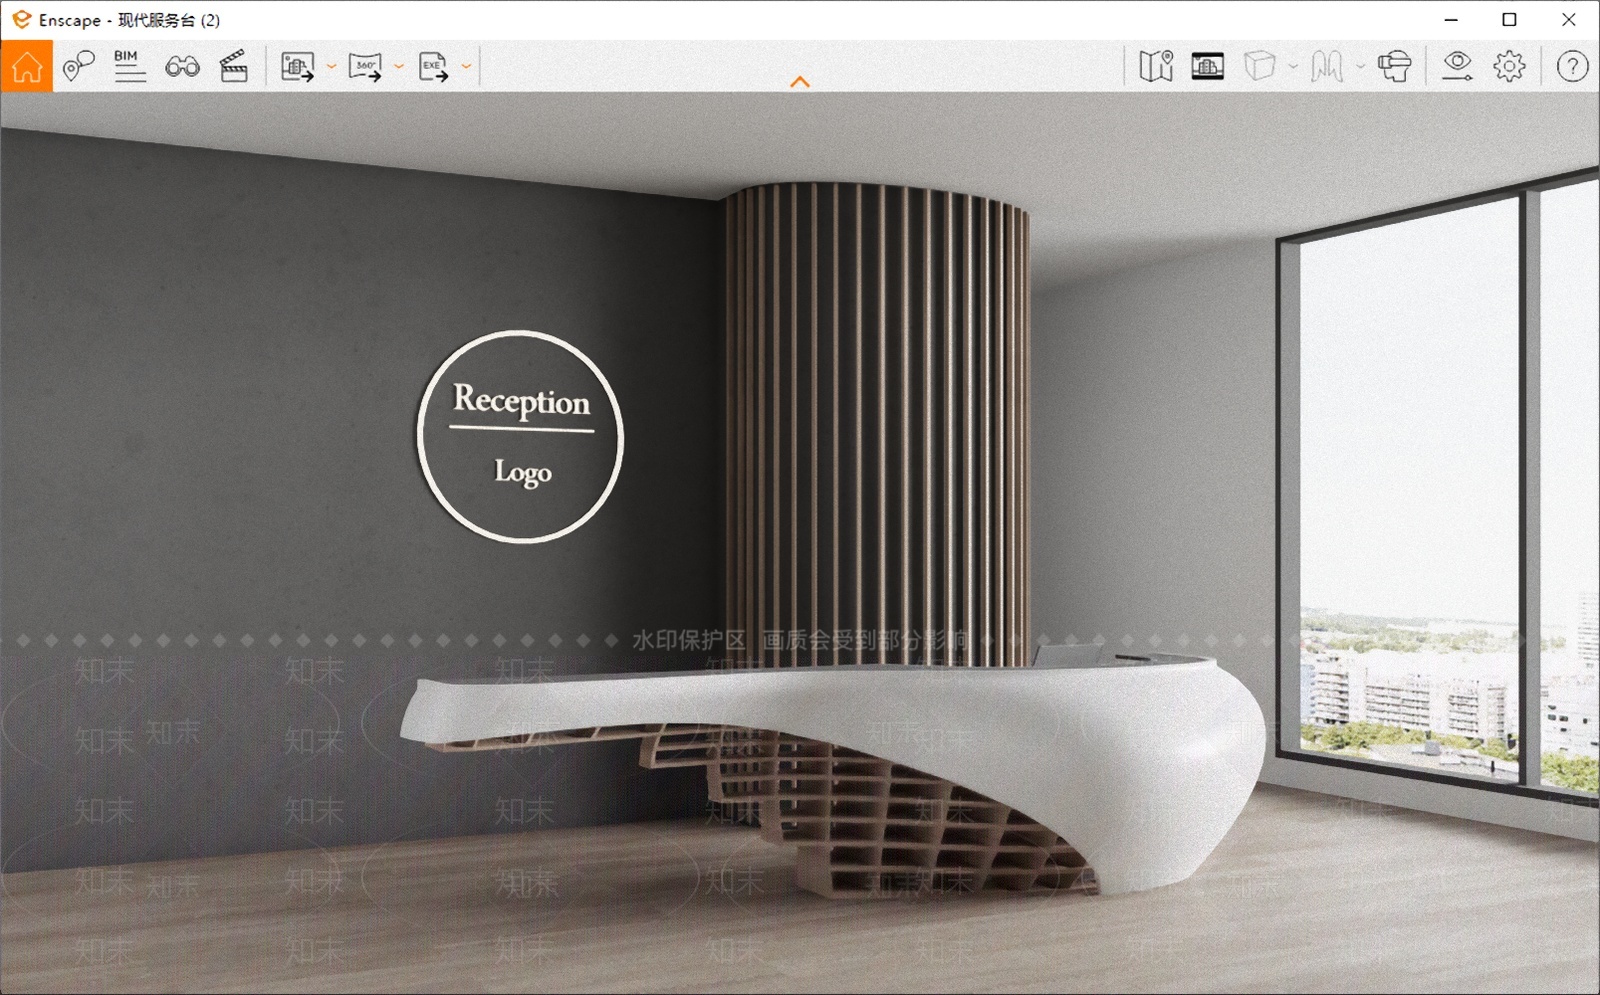1600x995 pixels.
Task: Open the Mini Map icon
Action: 1156,67
